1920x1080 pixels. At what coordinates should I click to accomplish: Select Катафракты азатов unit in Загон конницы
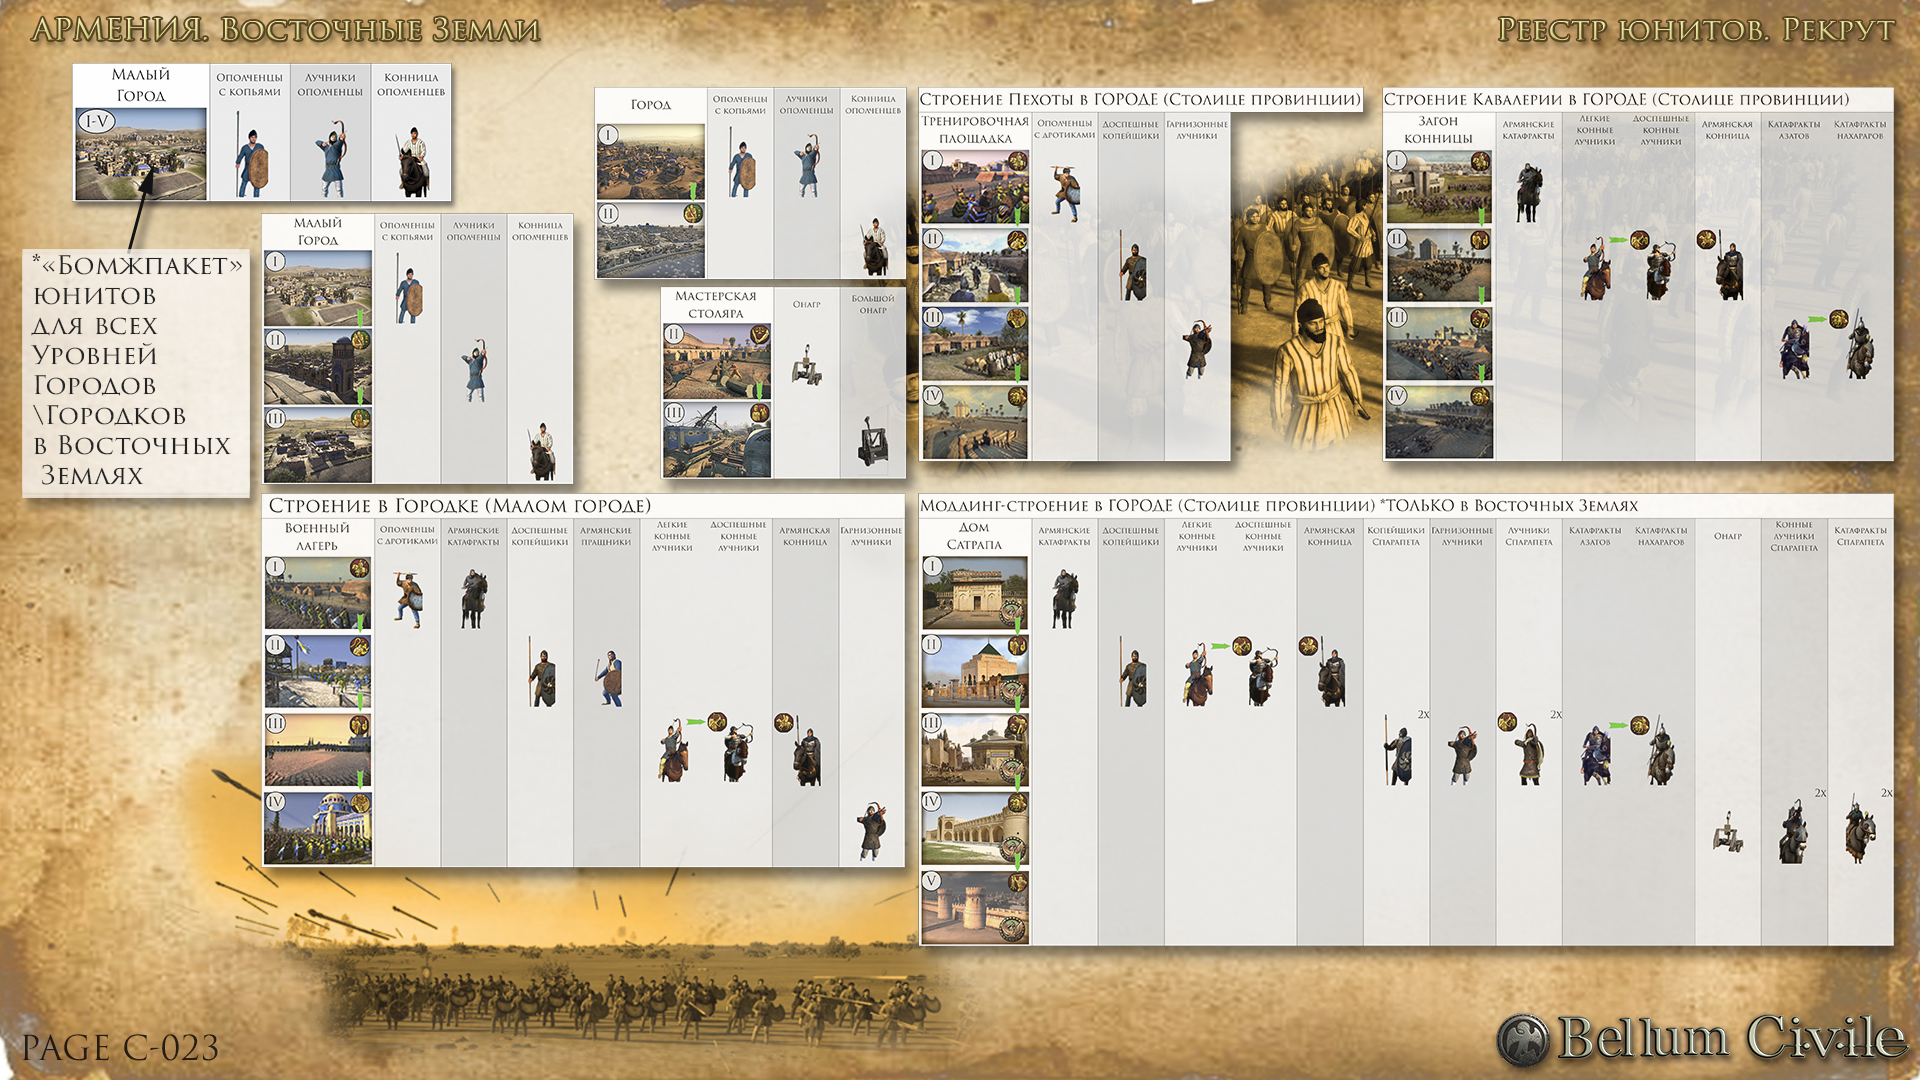1794,348
